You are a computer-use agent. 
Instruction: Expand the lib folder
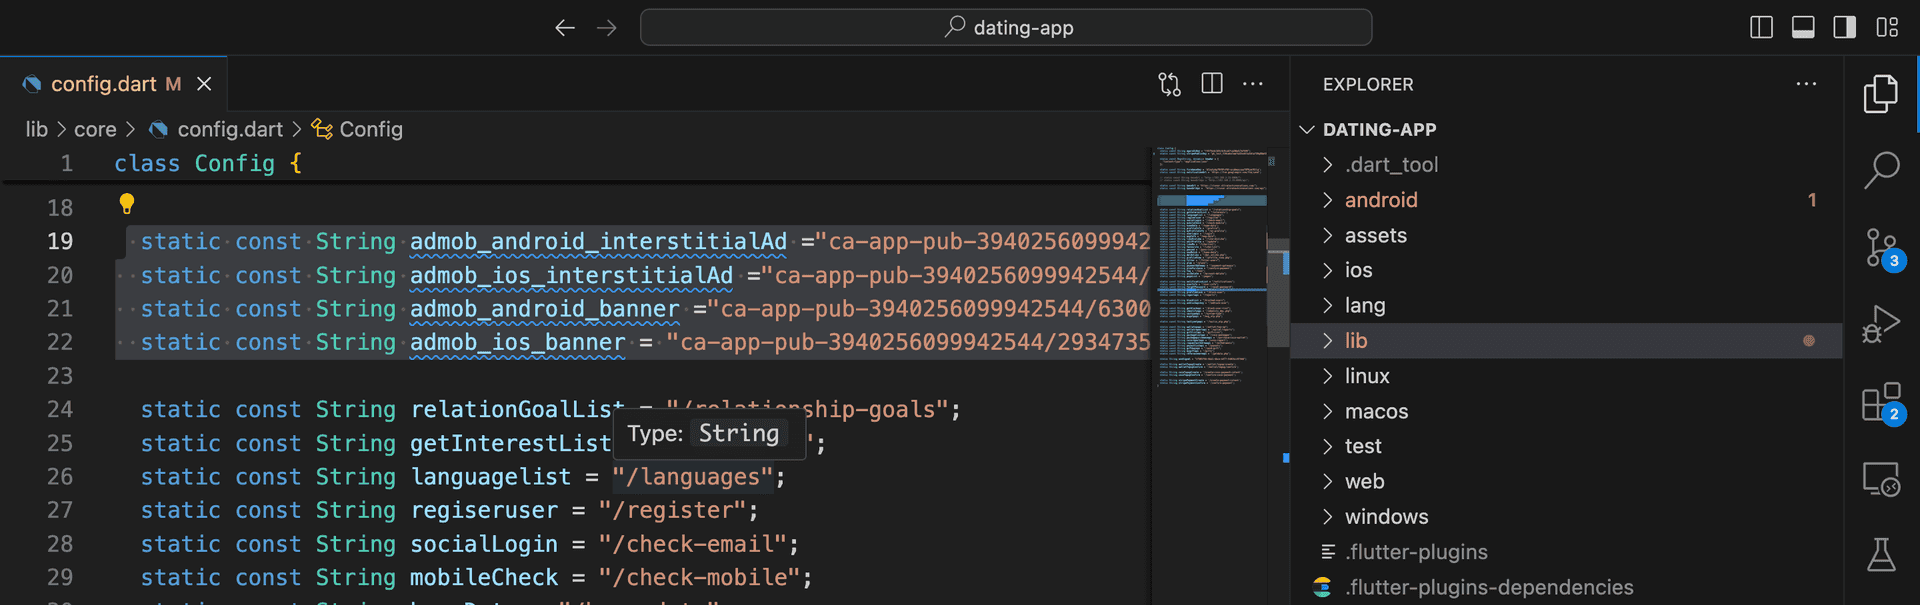(1566, 341)
